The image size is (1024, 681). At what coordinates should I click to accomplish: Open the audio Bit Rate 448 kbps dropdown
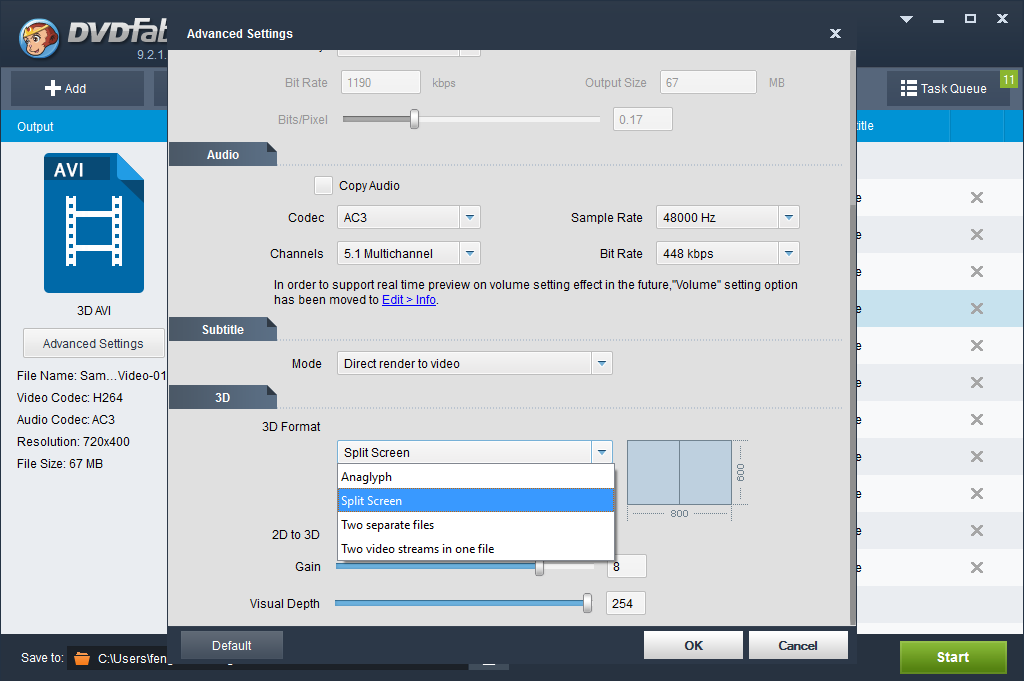pos(728,253)
